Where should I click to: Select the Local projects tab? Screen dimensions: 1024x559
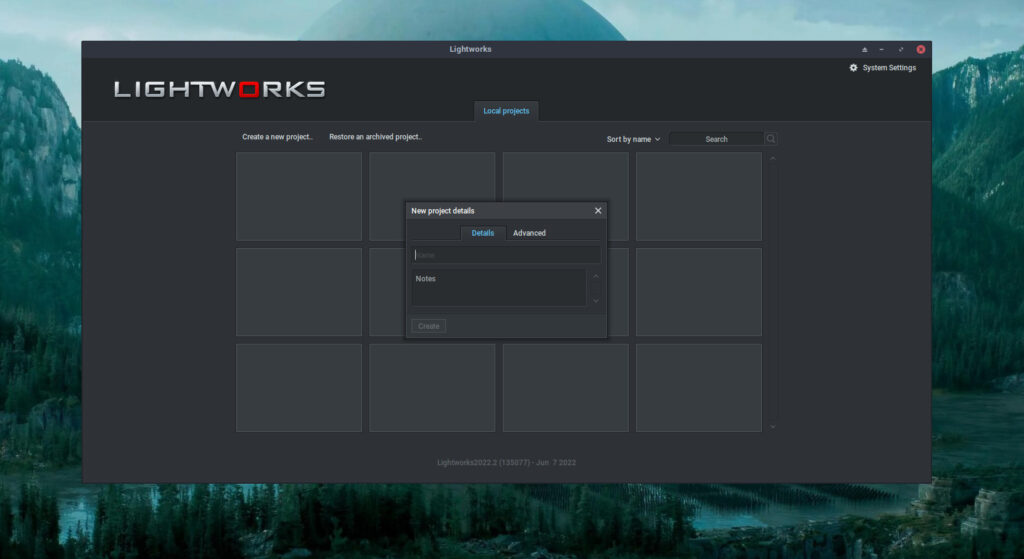click(x=506, y=111)
